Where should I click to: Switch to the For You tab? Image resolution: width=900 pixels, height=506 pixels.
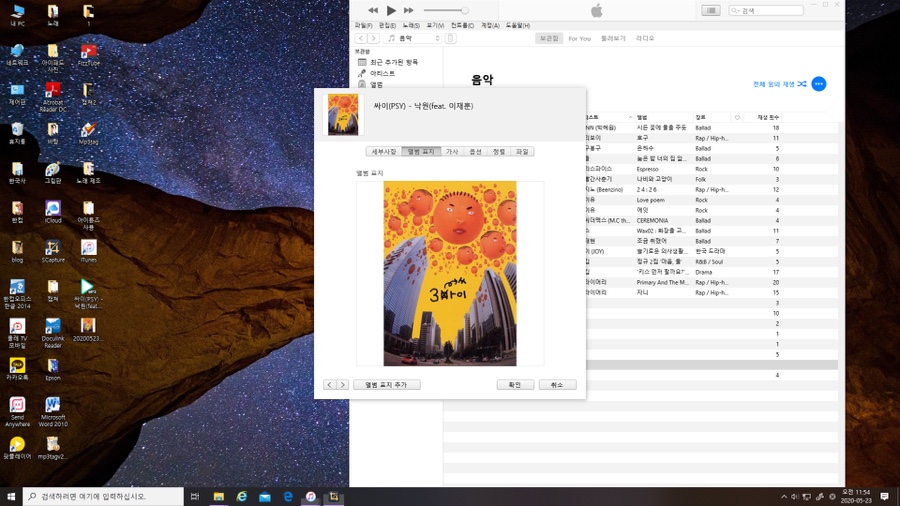[x=579, y=38]
